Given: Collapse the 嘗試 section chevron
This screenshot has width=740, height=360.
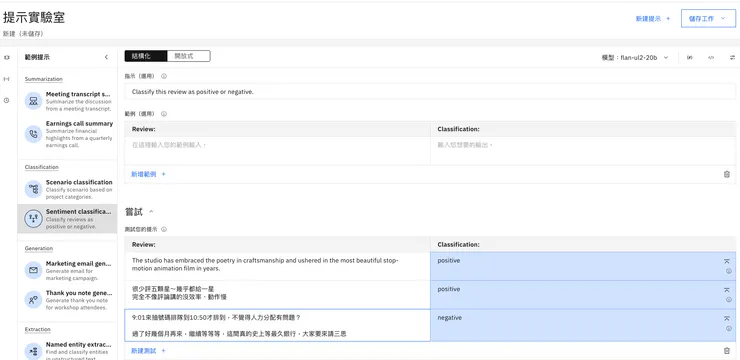Looking at the screenshot, I should click(151, 212).
